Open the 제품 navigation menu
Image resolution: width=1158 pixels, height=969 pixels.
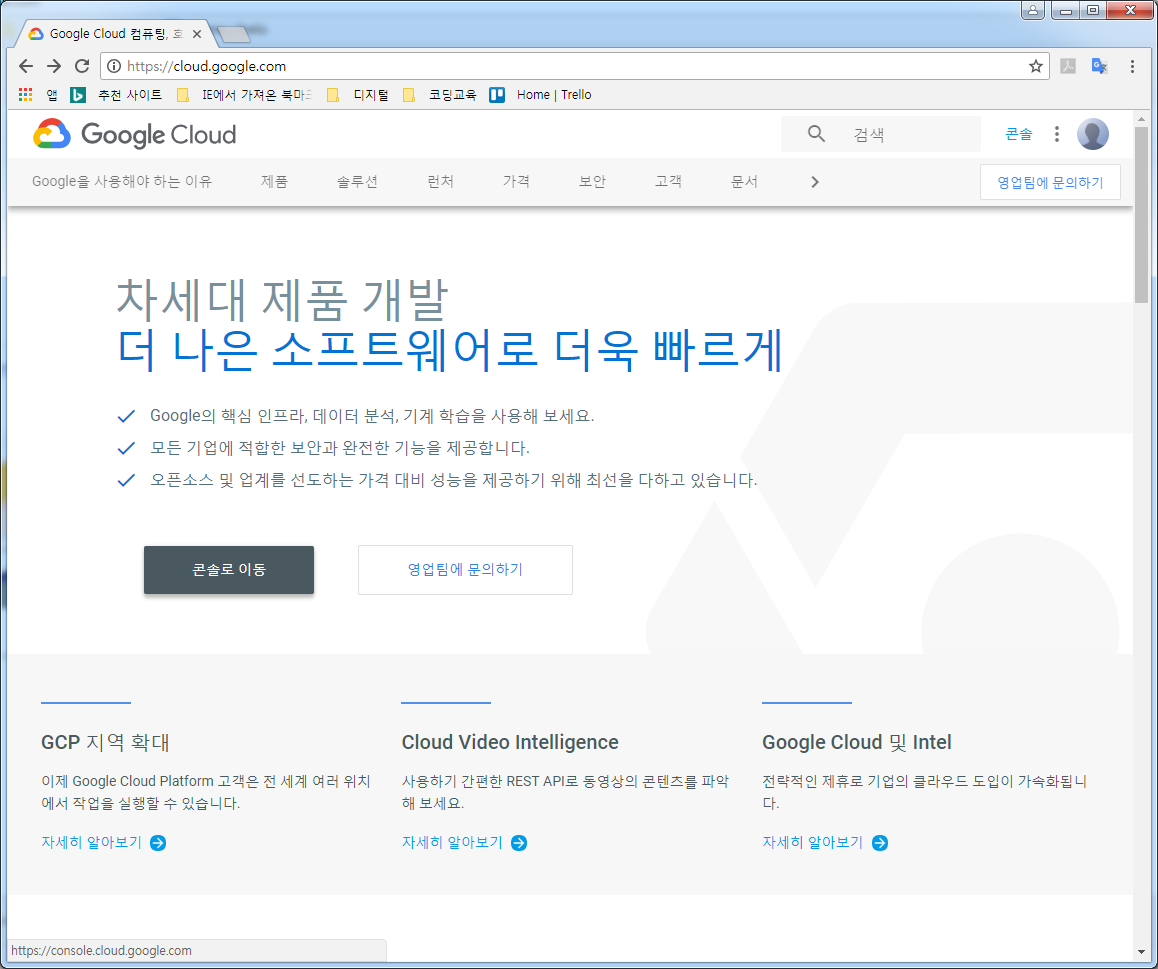pos(274,182)
